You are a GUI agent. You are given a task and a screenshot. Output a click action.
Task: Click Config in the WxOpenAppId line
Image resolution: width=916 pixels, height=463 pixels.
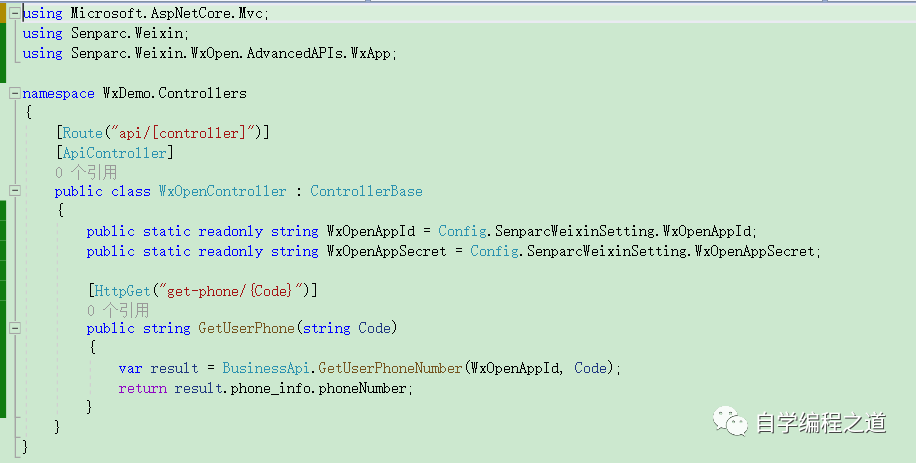point(462,231)
